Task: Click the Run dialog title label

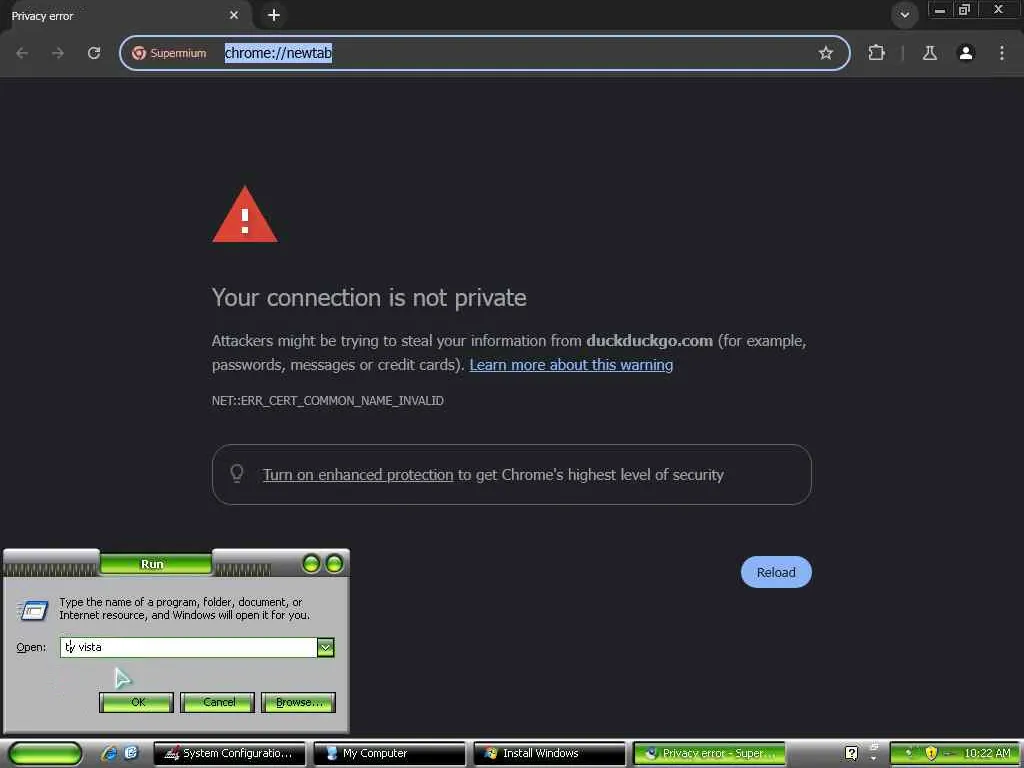Action: click(152, 564)
